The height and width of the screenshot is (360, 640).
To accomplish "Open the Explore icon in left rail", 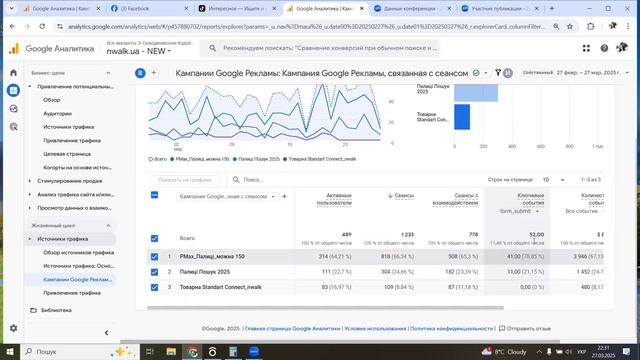I will [x=13, y=109].
